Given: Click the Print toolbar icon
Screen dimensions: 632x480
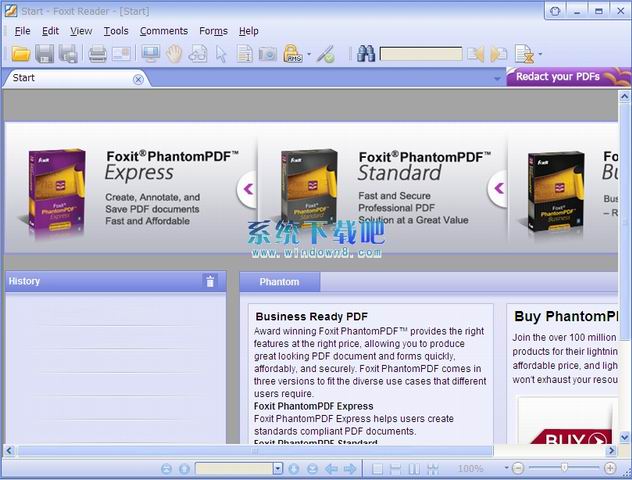Looking at the screenshot, I should (97, 54).
